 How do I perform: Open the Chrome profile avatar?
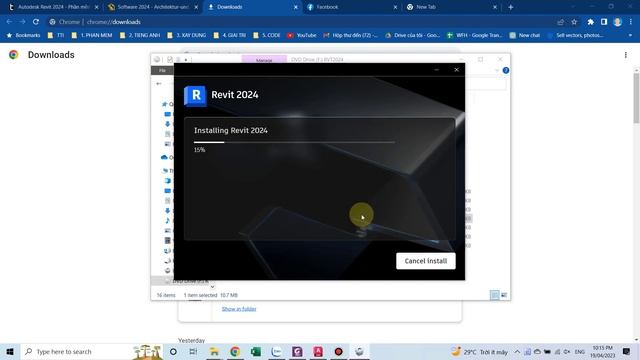tap(618, 22)
